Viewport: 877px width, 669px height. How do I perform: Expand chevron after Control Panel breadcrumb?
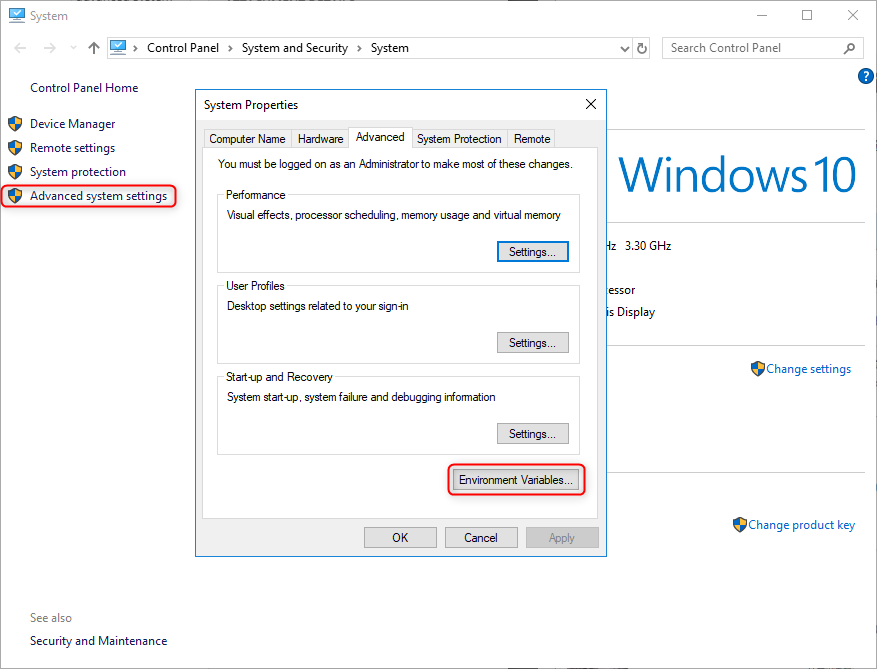click(229, 48)
